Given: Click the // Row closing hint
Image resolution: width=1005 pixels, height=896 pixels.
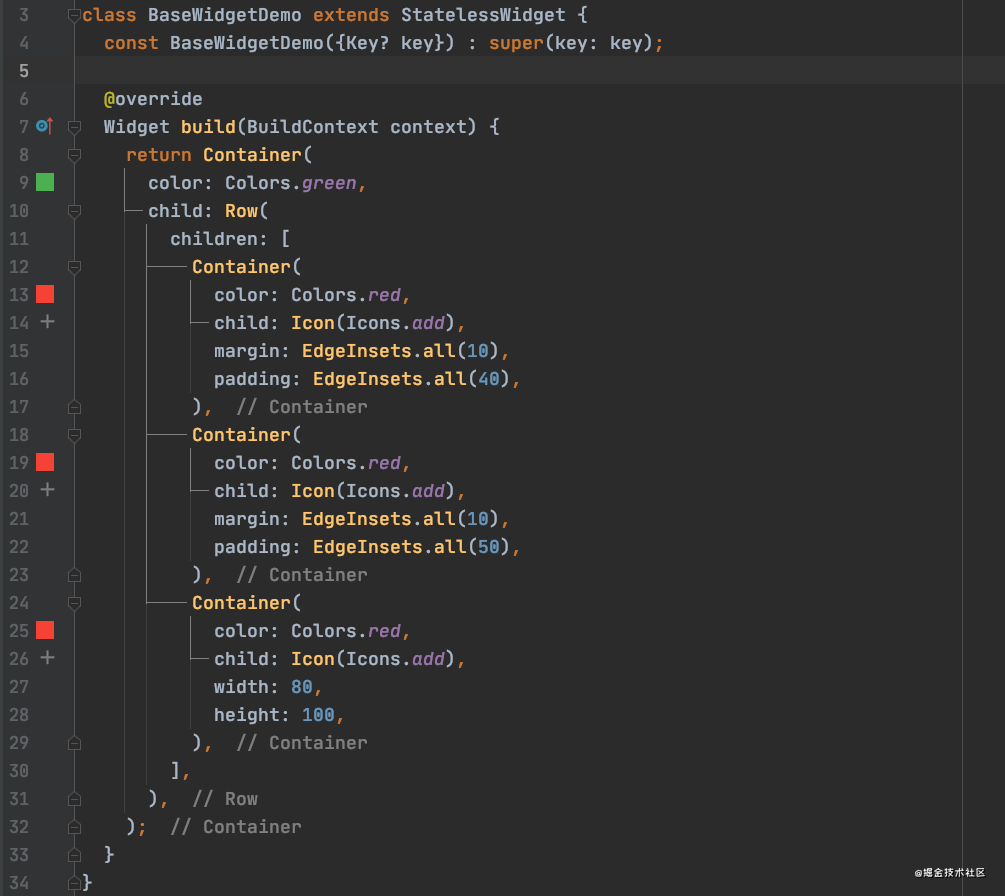Looking at the screenshot, I should pyautogui.click(x=225, y=799).
